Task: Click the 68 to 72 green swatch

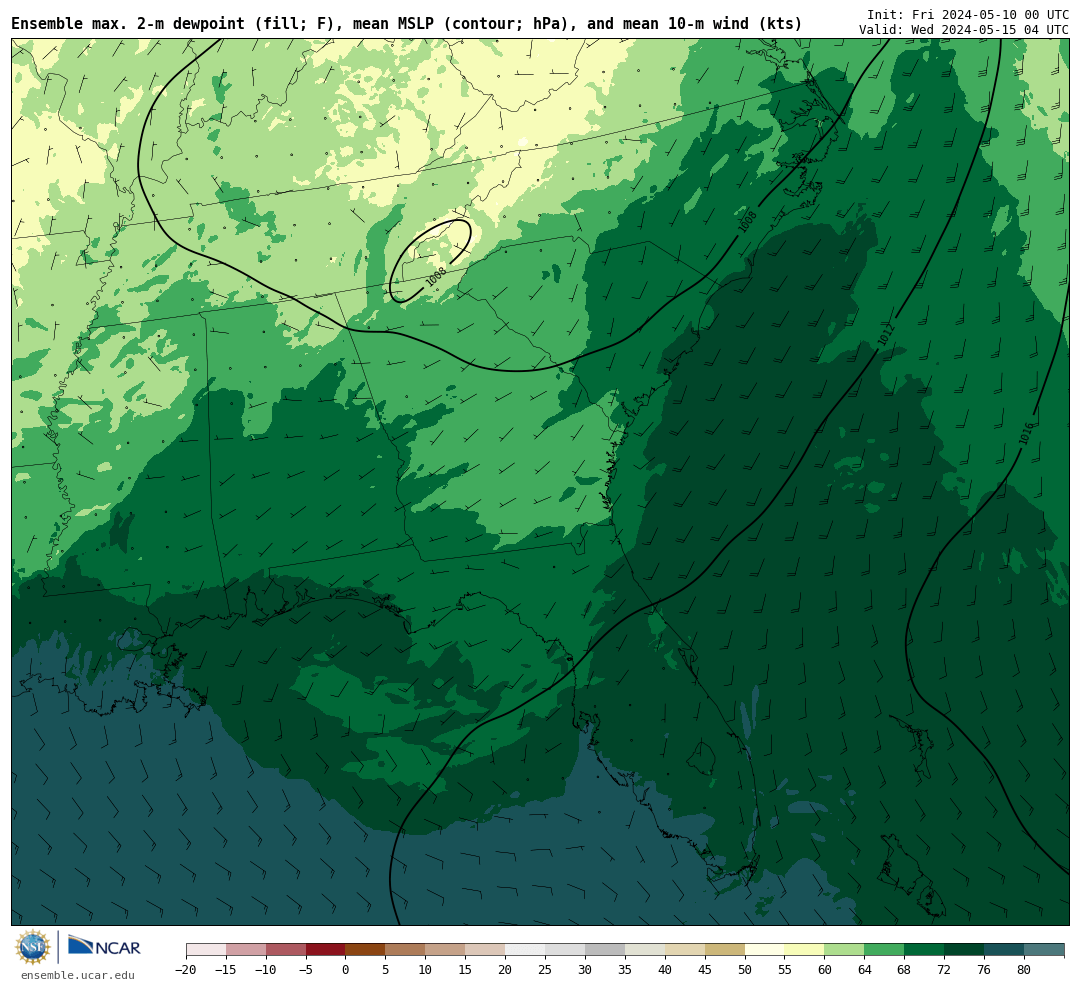Action: (x=925, y=950)
